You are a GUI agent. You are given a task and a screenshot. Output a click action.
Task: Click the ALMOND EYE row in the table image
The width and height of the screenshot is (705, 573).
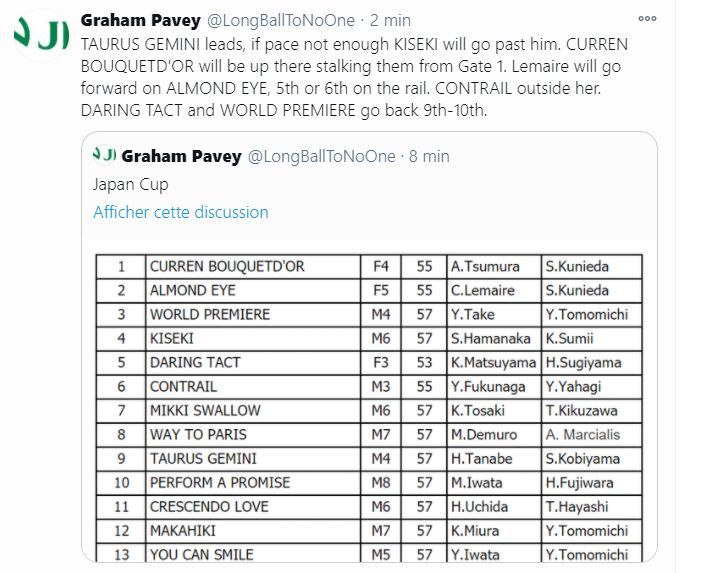369,291
